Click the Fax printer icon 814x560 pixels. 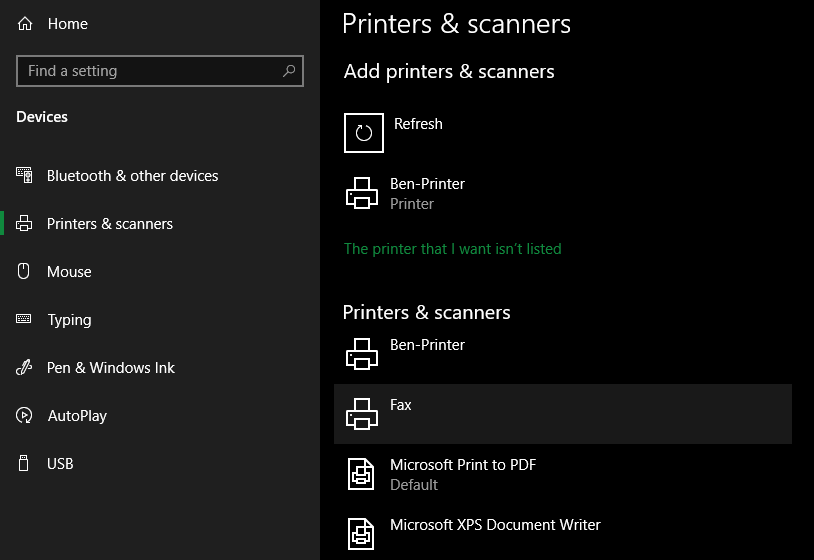tap(362, 414)
